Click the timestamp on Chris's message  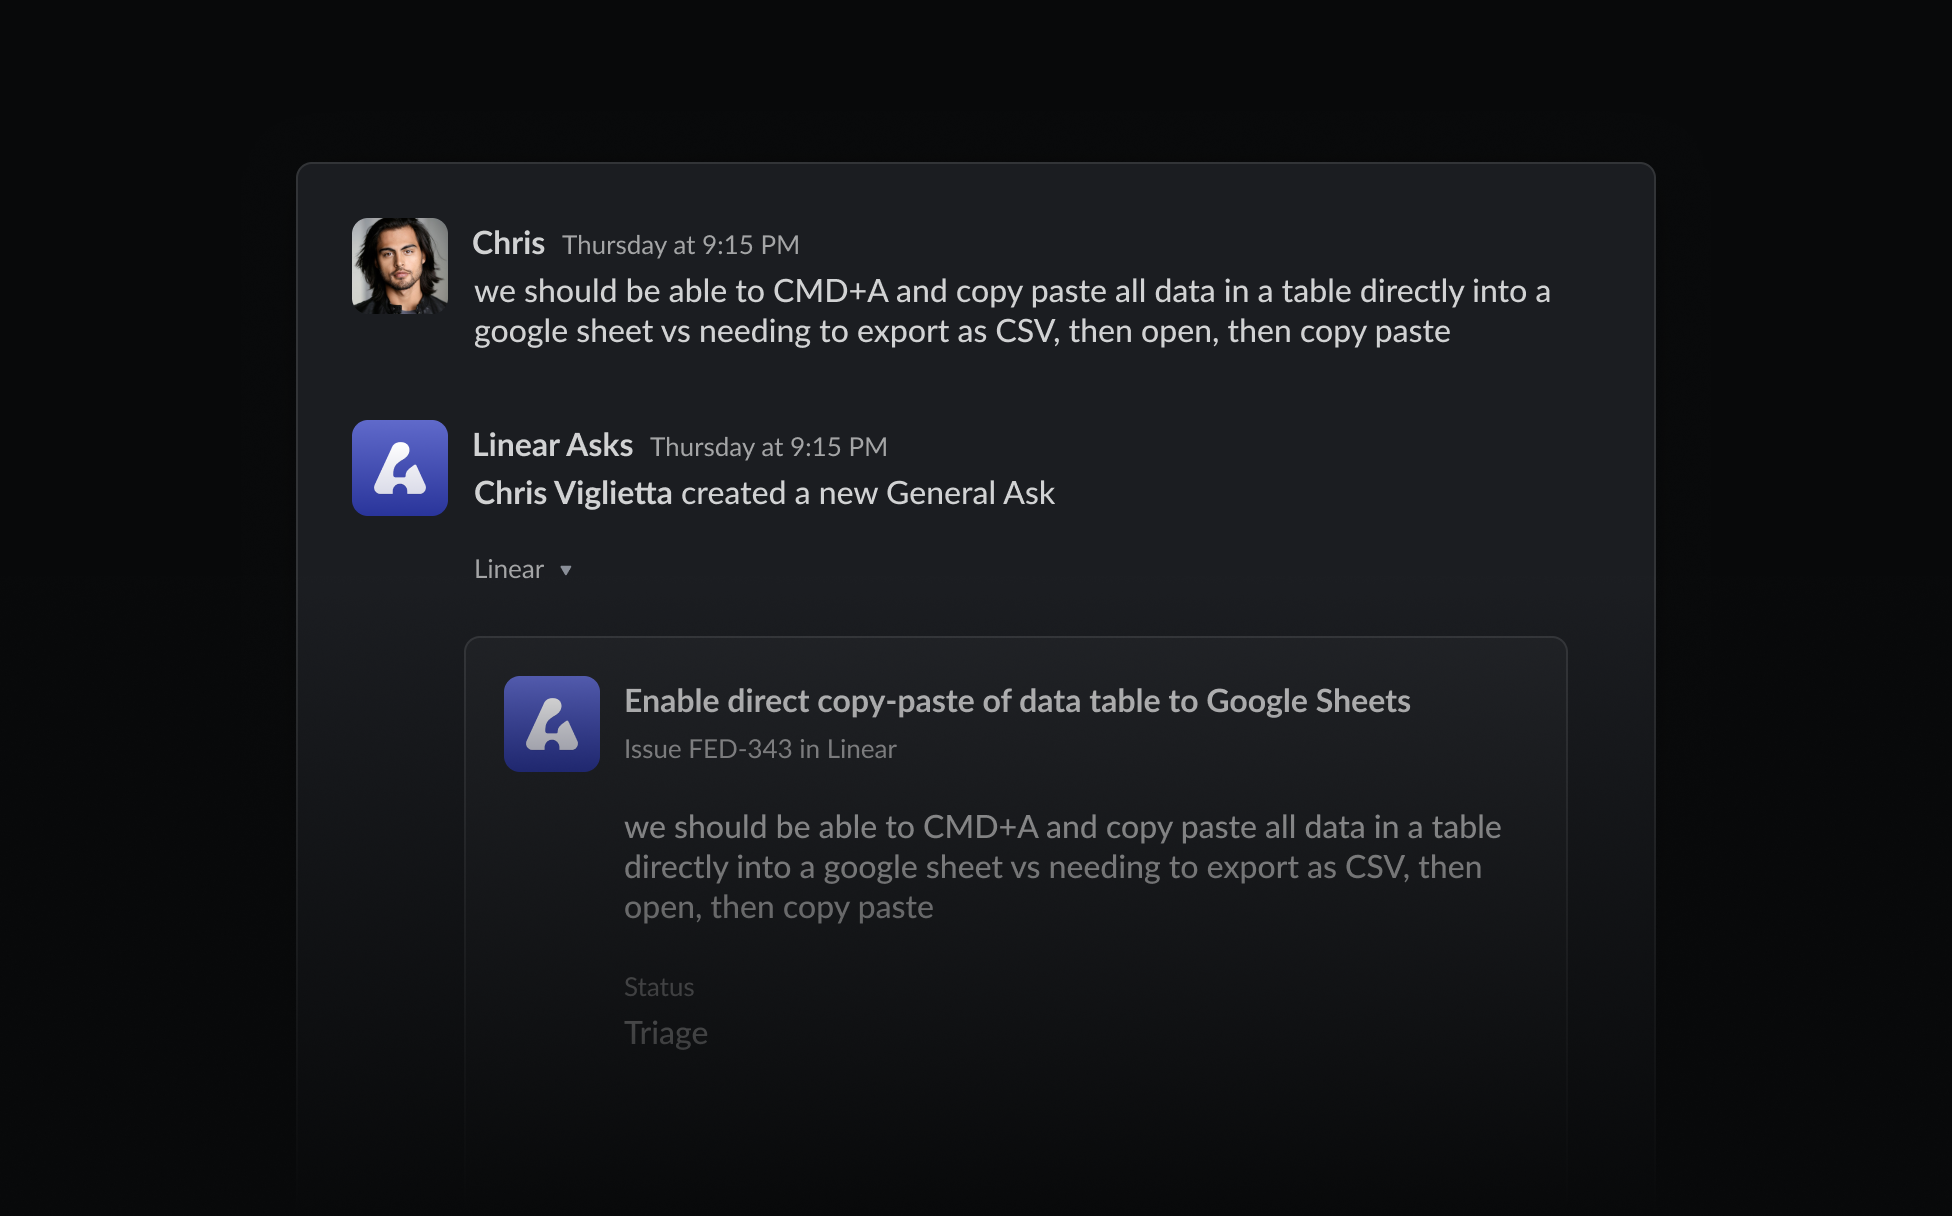[x=680, y=245]
